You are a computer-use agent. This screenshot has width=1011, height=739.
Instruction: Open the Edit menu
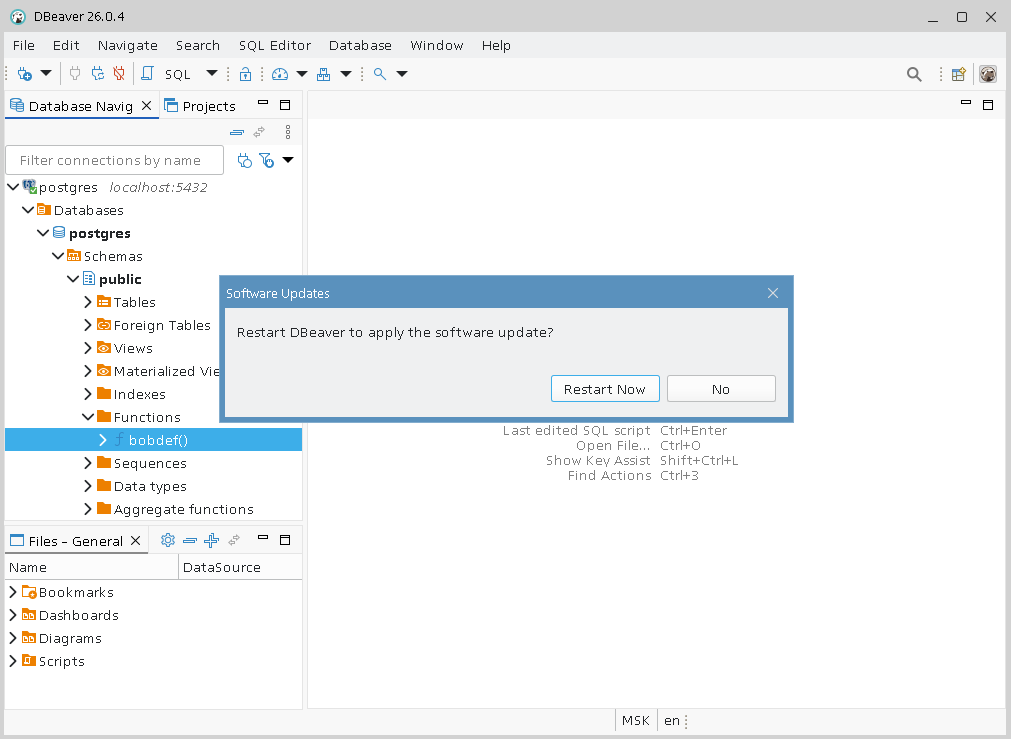pyautogui.click(x=66, y=45)
